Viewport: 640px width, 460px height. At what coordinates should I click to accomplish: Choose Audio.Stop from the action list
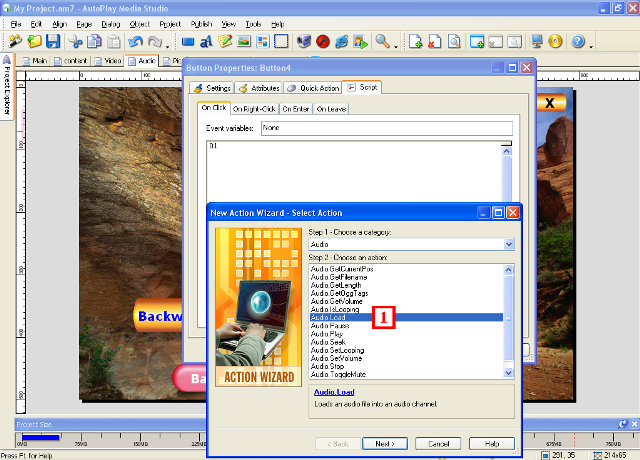(329, 364)
